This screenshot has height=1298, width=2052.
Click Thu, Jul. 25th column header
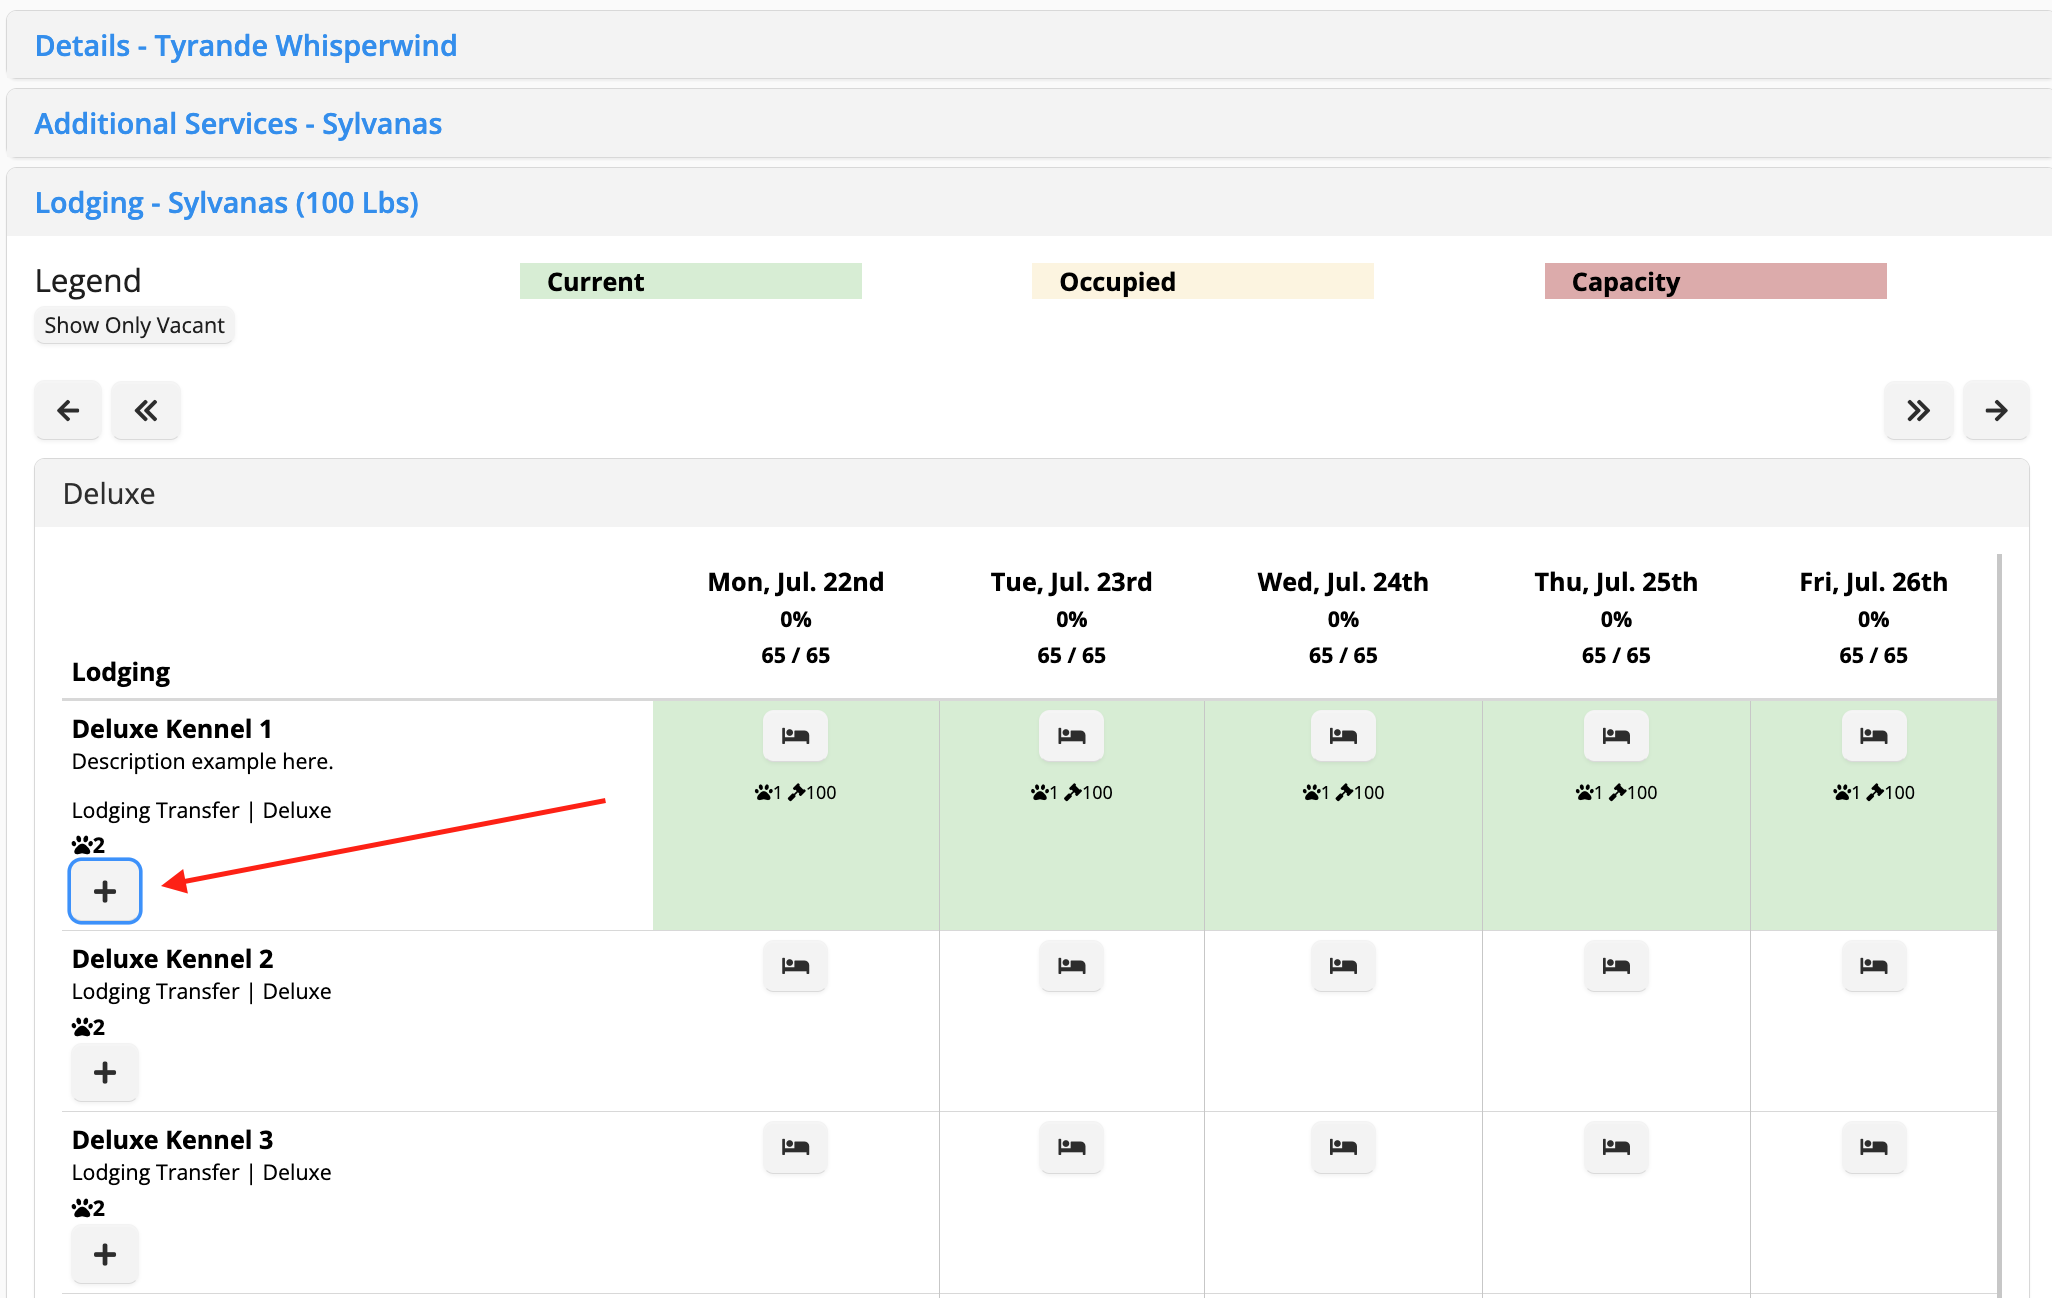click(x=1616, y=582)
